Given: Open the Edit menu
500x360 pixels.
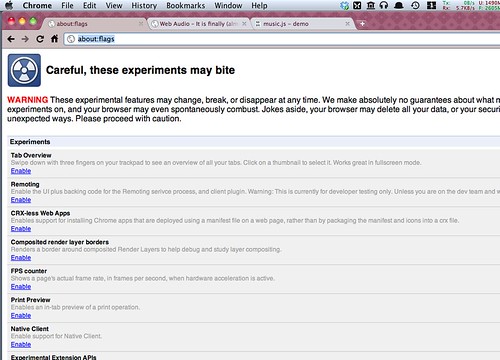Looking at the screenshot, I should [x=89, y=5].
